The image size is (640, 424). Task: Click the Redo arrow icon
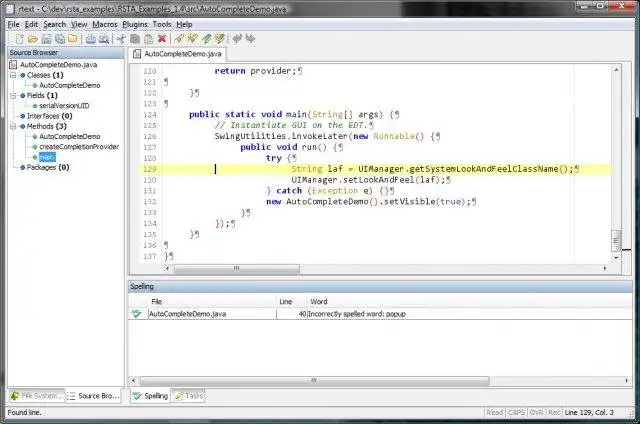point(250,39)
